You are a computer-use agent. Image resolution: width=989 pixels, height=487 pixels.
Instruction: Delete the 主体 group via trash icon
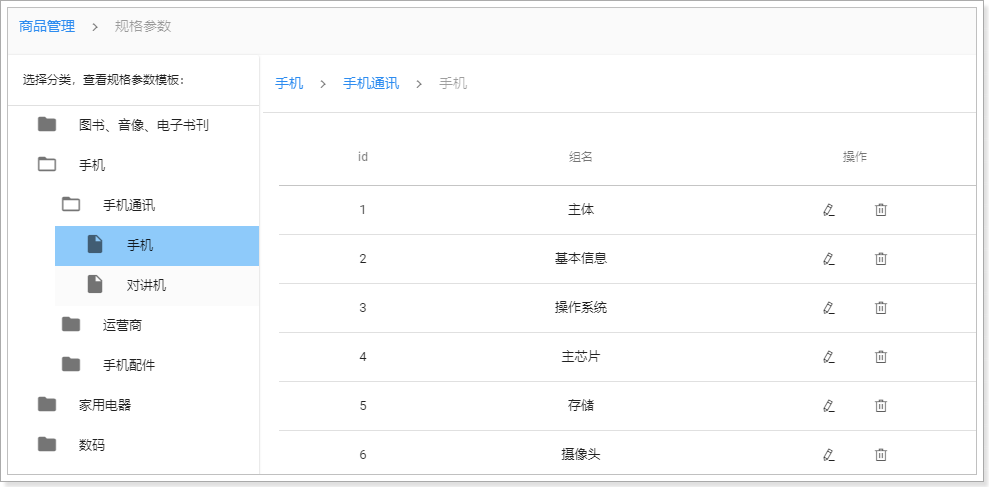tap(881, 210)
